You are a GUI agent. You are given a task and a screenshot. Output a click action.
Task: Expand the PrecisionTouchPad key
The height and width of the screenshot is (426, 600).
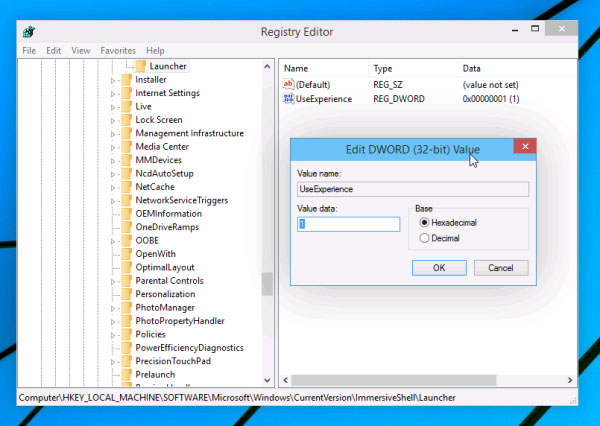tap(112, 362)
